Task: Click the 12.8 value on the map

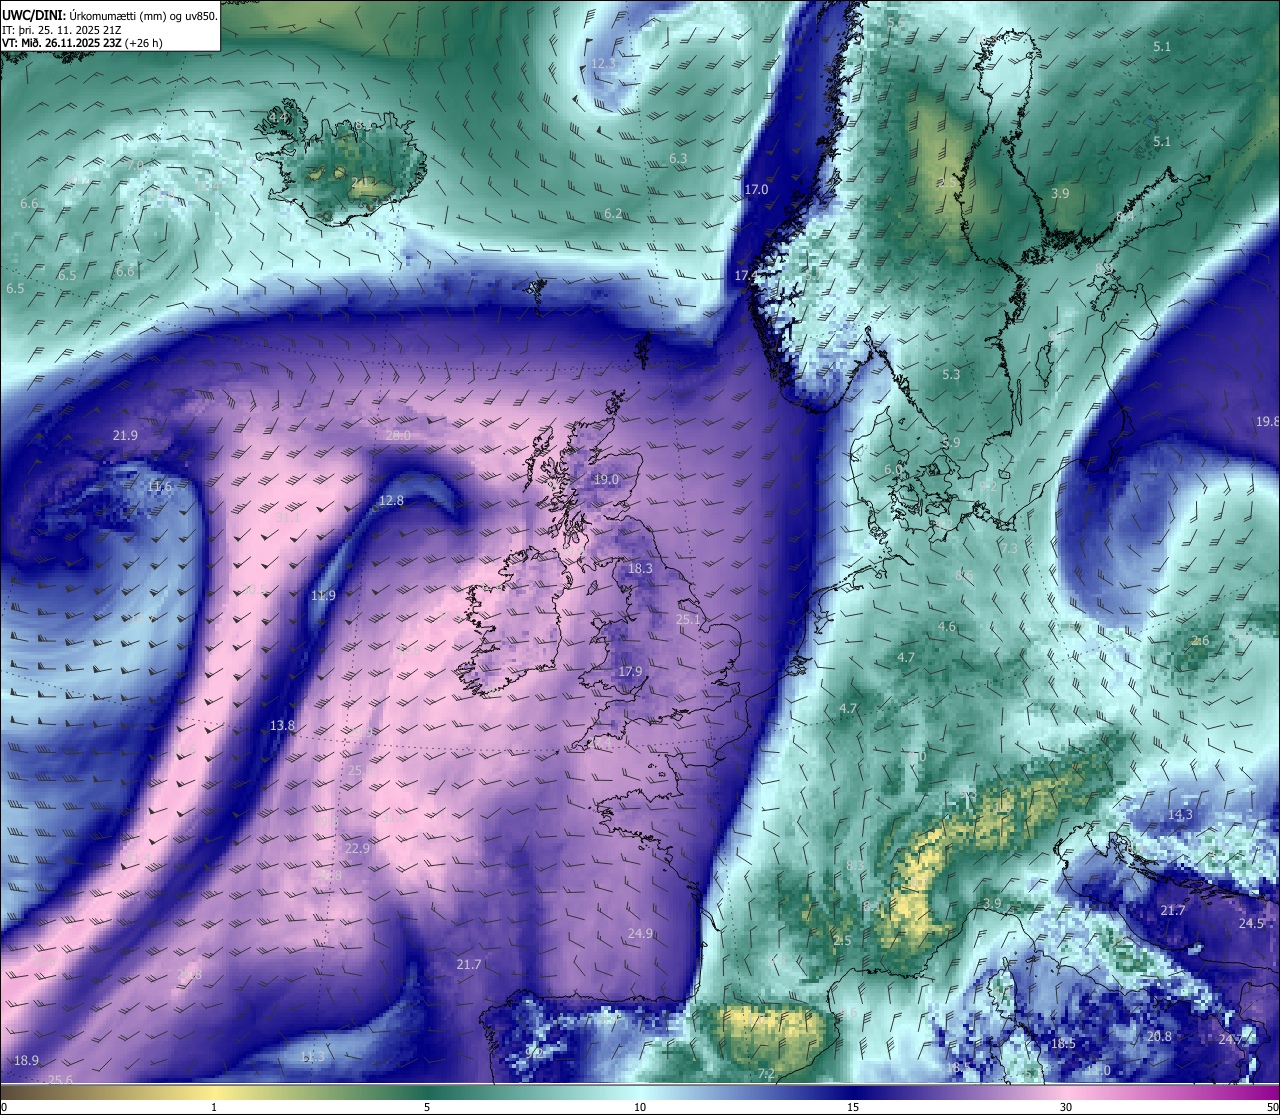Action: [391, 500]
